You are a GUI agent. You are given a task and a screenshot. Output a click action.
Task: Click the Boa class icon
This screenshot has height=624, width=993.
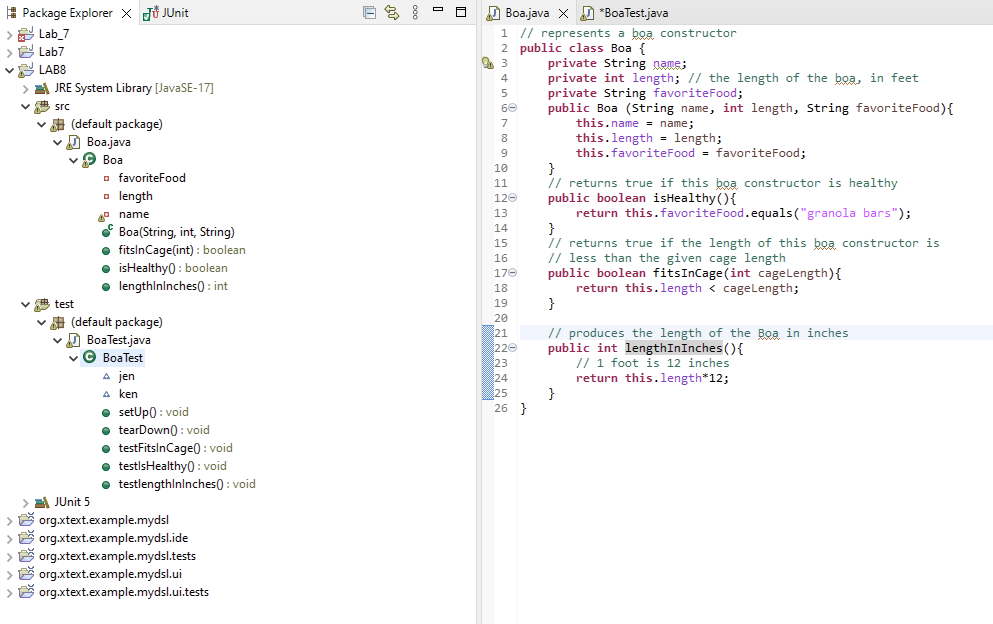[x=90, y=160]
